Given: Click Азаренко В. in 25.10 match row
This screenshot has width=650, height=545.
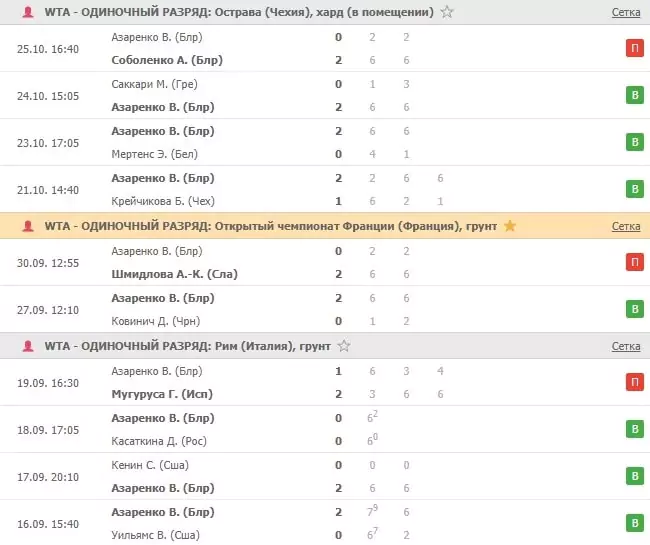Looking at the screenshot, I should (x=157, y=37).
